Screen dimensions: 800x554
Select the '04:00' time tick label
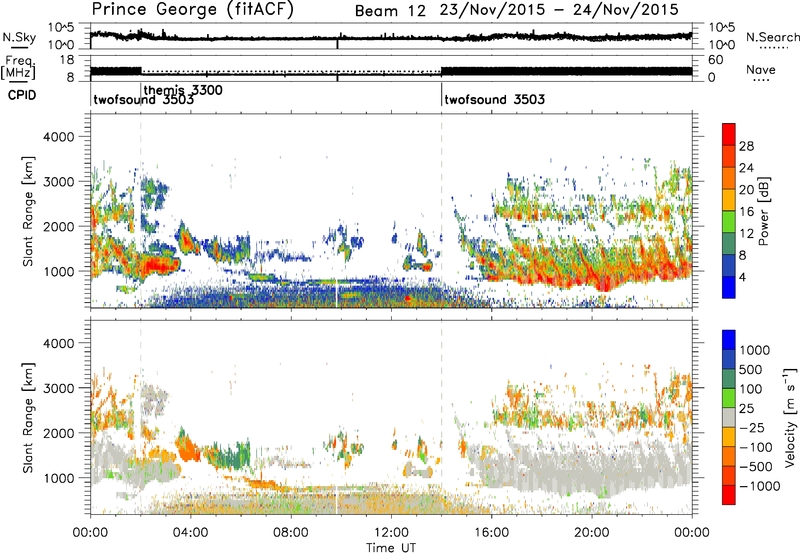click(x=190, y=533)
